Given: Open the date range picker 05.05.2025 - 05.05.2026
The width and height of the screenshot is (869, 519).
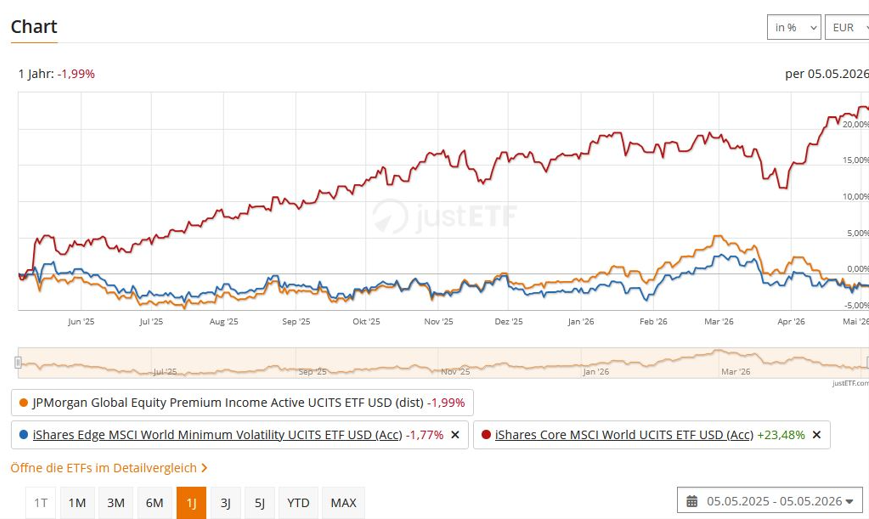Looking at the screenshot, I should click(x=770, y=501).
